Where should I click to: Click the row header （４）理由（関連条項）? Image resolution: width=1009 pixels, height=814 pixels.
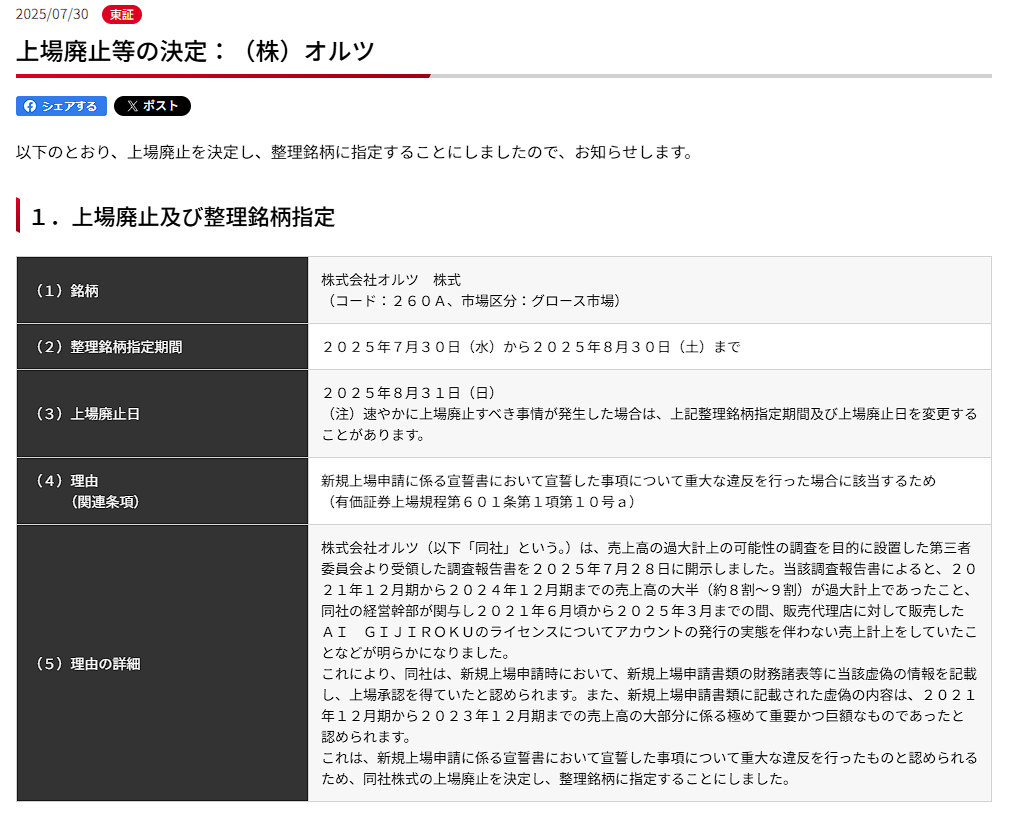tap(162, 491)
